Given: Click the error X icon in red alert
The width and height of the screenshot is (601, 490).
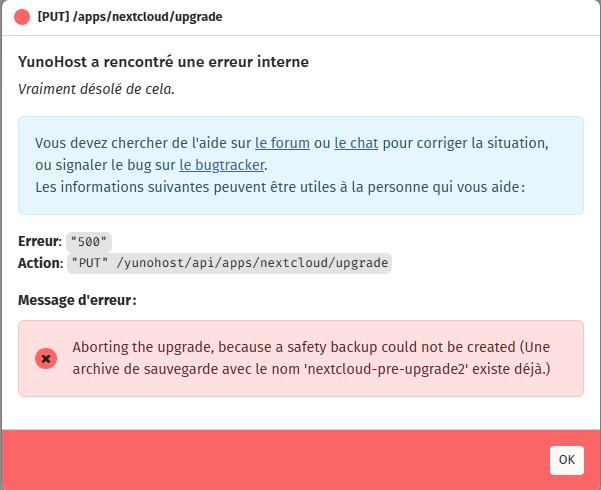Looking at the screenshot, I should click(46, 358).
